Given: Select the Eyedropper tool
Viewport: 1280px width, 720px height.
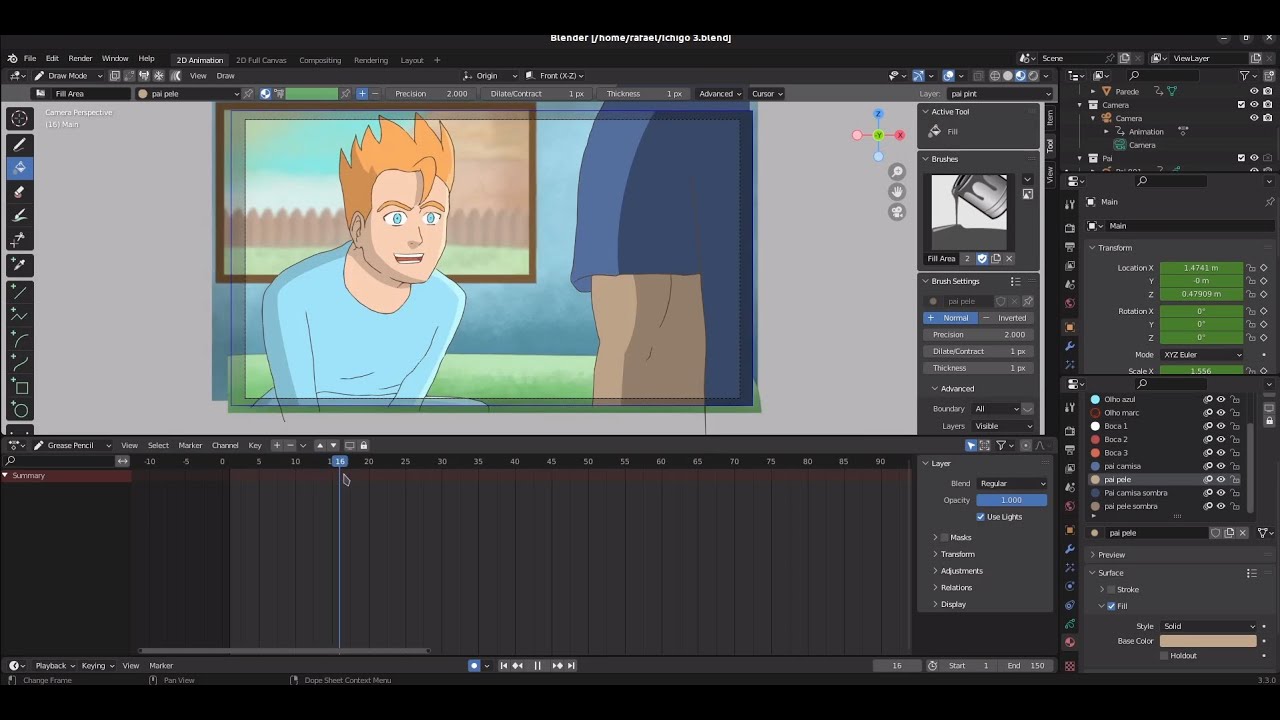Looking at the screenshot, I should pos(20,265).
